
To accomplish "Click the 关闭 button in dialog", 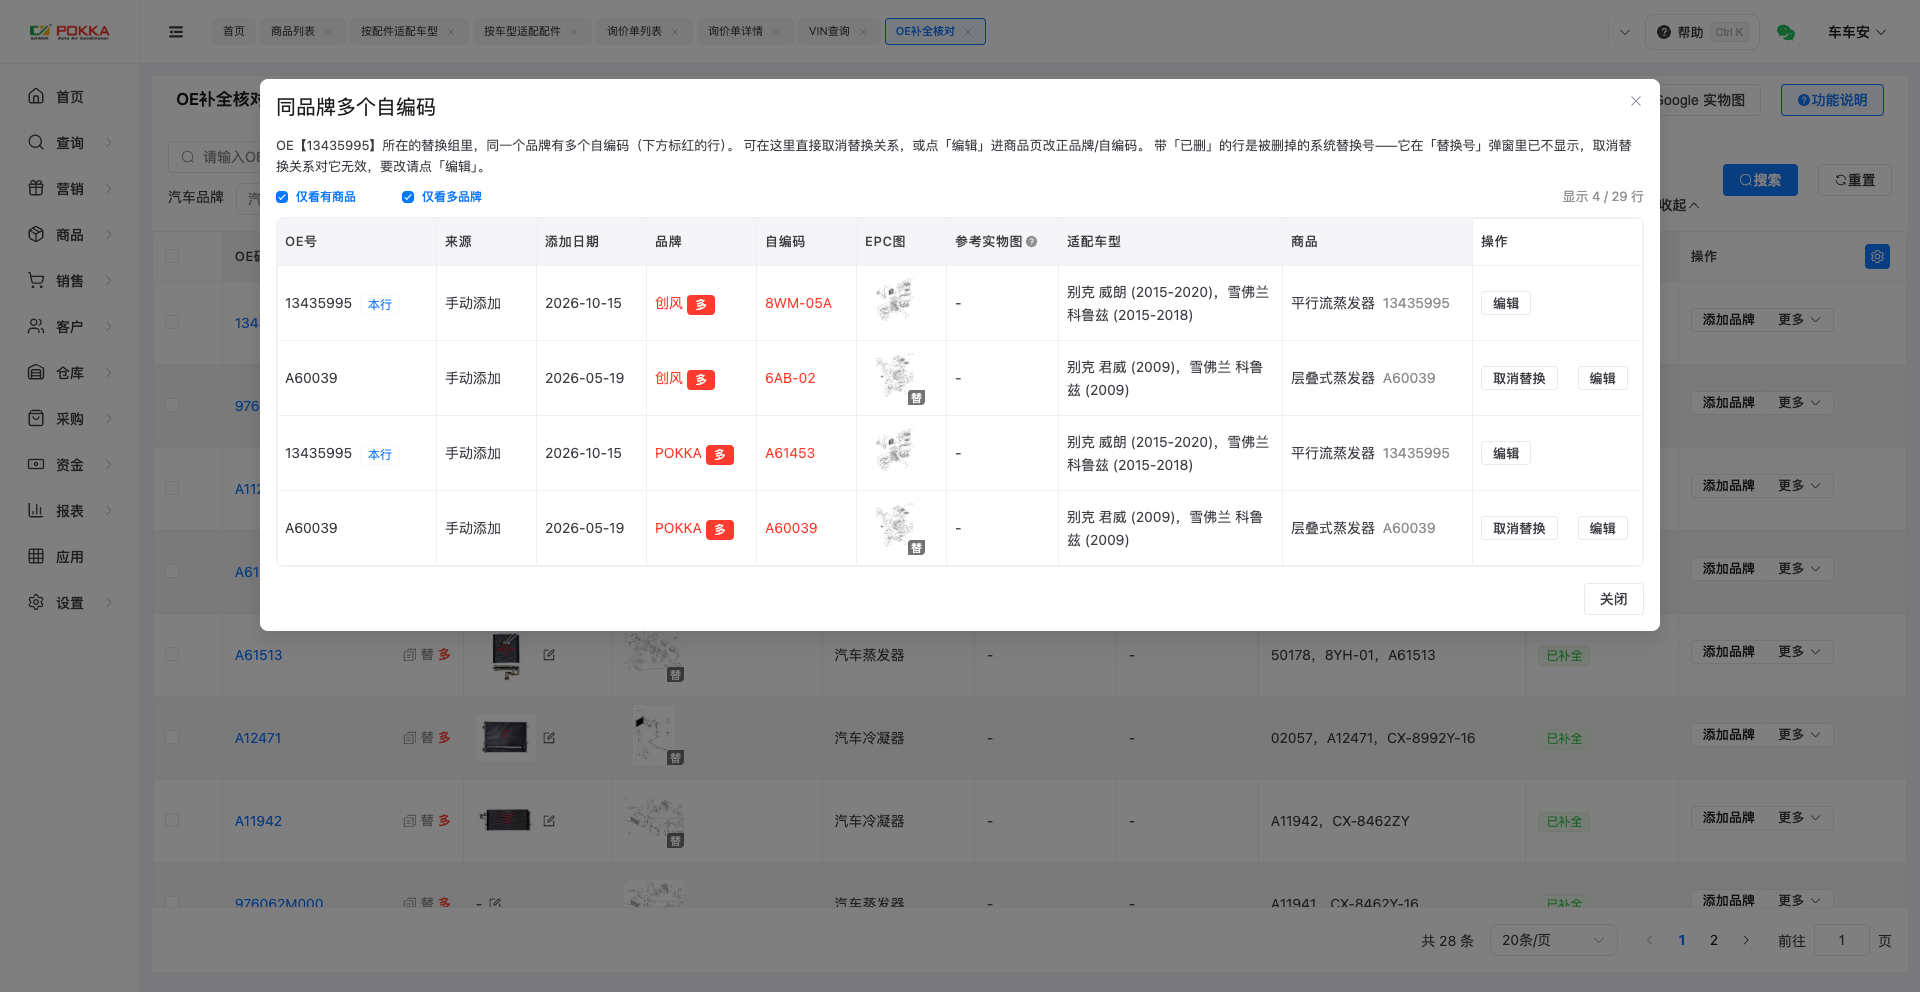I will pos(1613,599).
